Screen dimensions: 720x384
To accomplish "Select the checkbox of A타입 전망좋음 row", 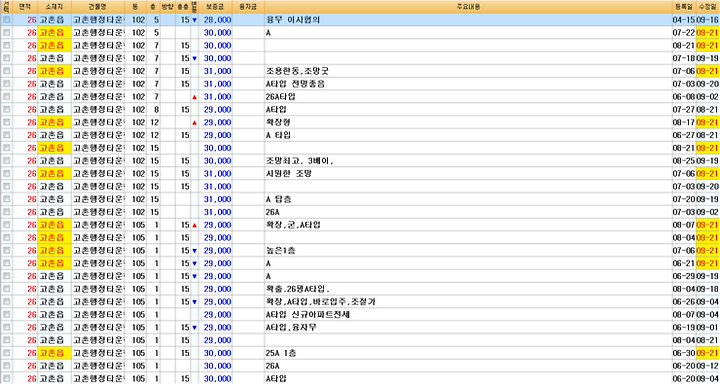I will (x=6, y=84).
